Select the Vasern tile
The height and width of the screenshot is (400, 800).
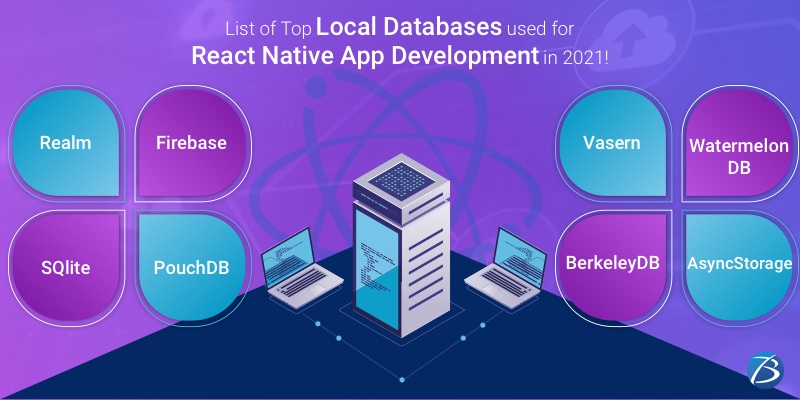click(612, 143)
